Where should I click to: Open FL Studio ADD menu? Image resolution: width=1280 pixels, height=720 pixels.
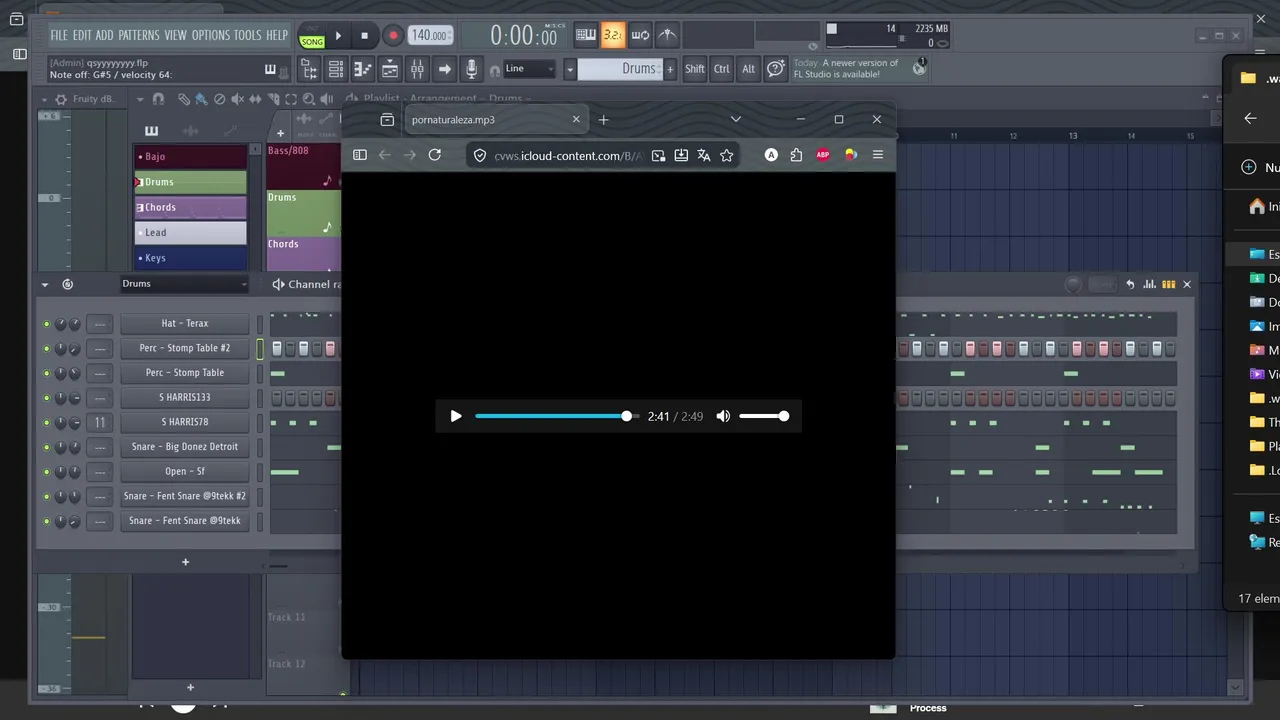[104, 35]
